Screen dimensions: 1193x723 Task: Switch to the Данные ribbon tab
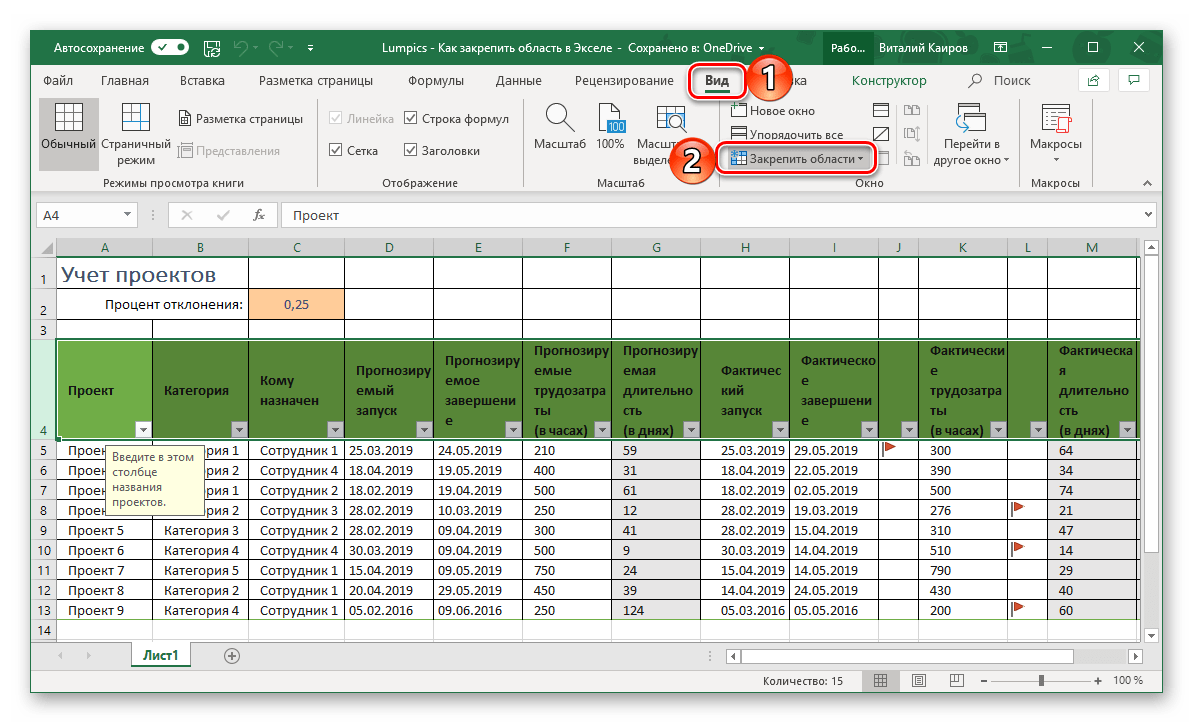click(x=518, y=81)
